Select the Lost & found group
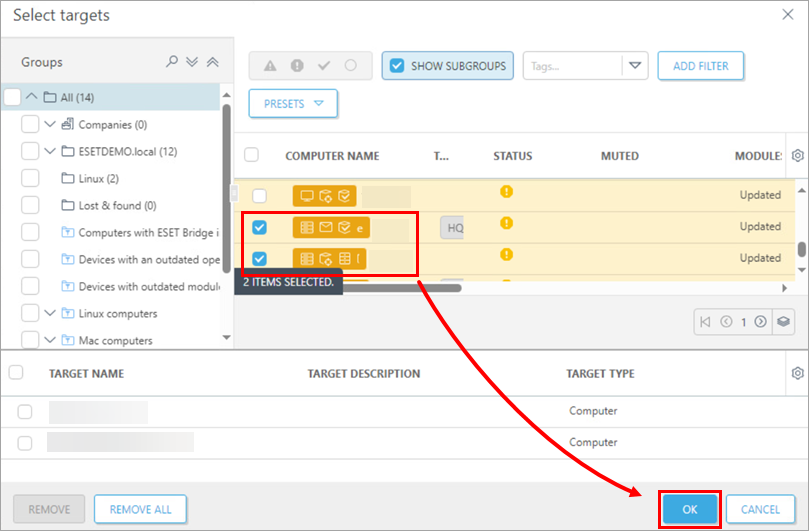Screen dimensions: 809x531 coord(117,206)
